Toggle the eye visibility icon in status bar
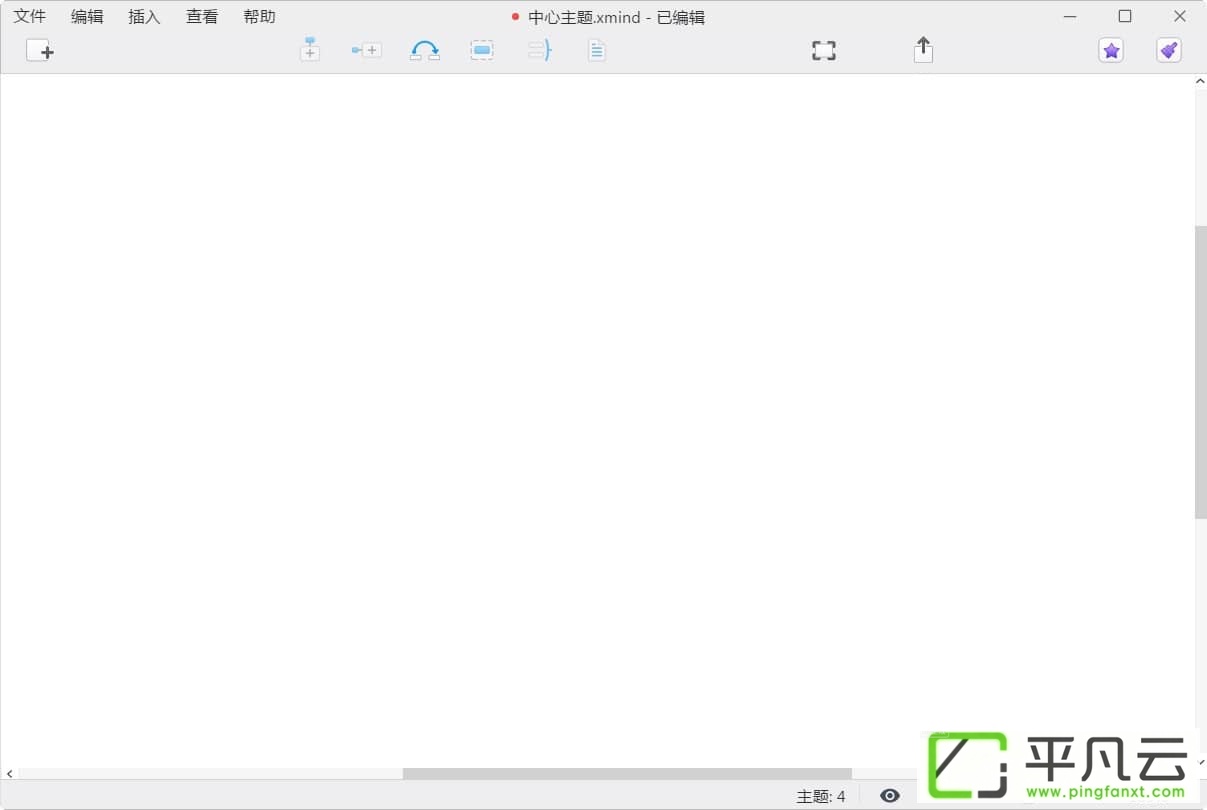The width and height of the screenshot is (1207, 810). [x=890, y=796]
